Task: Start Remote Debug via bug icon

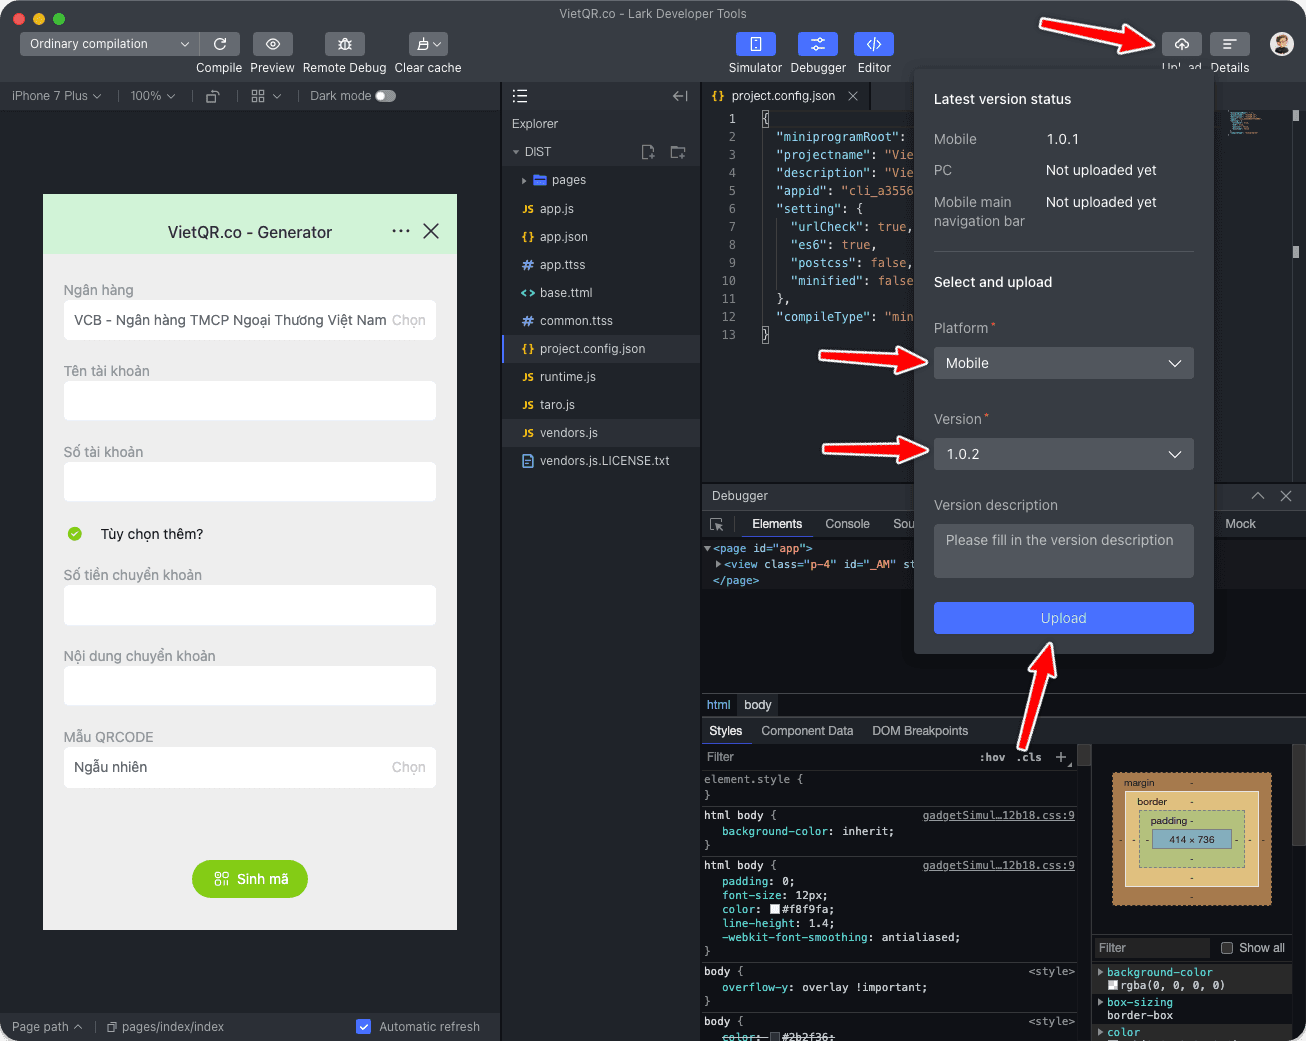Action: [344, 44]
